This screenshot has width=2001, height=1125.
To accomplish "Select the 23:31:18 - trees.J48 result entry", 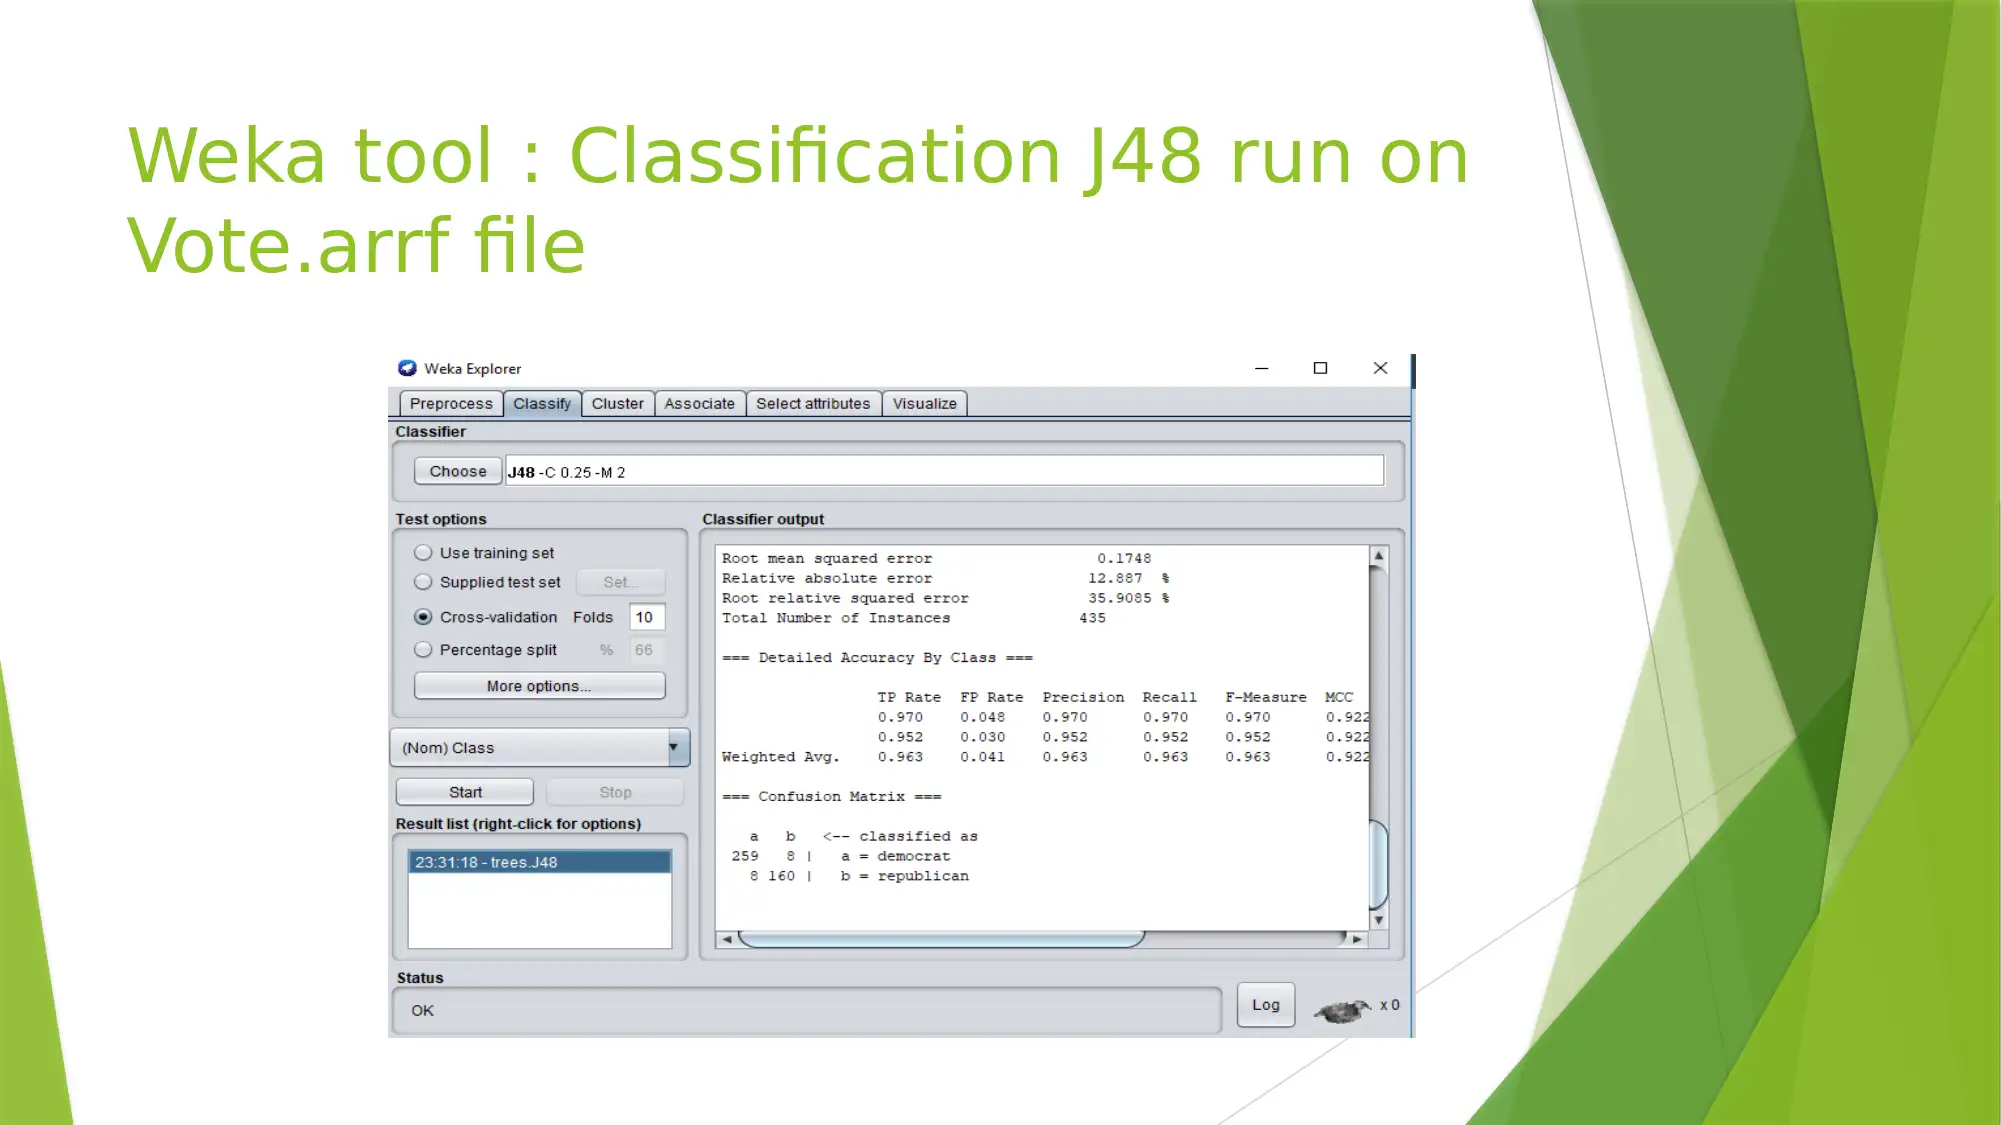I will pos(539,862).
